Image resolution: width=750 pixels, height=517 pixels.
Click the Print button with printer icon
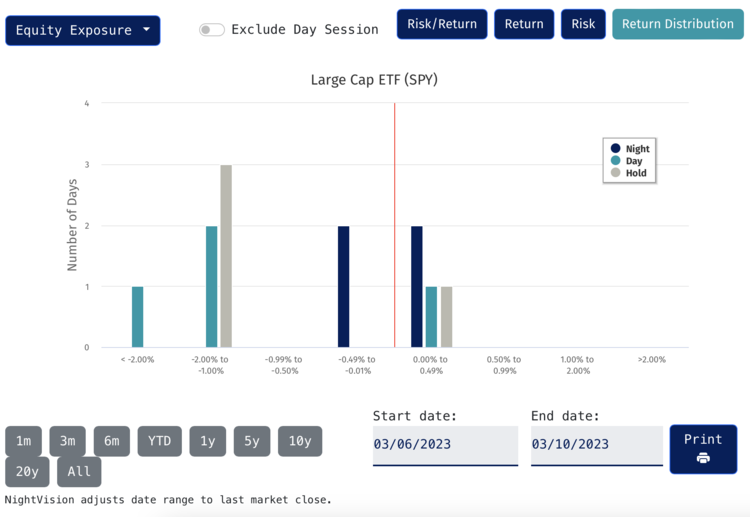coord(703,449)
